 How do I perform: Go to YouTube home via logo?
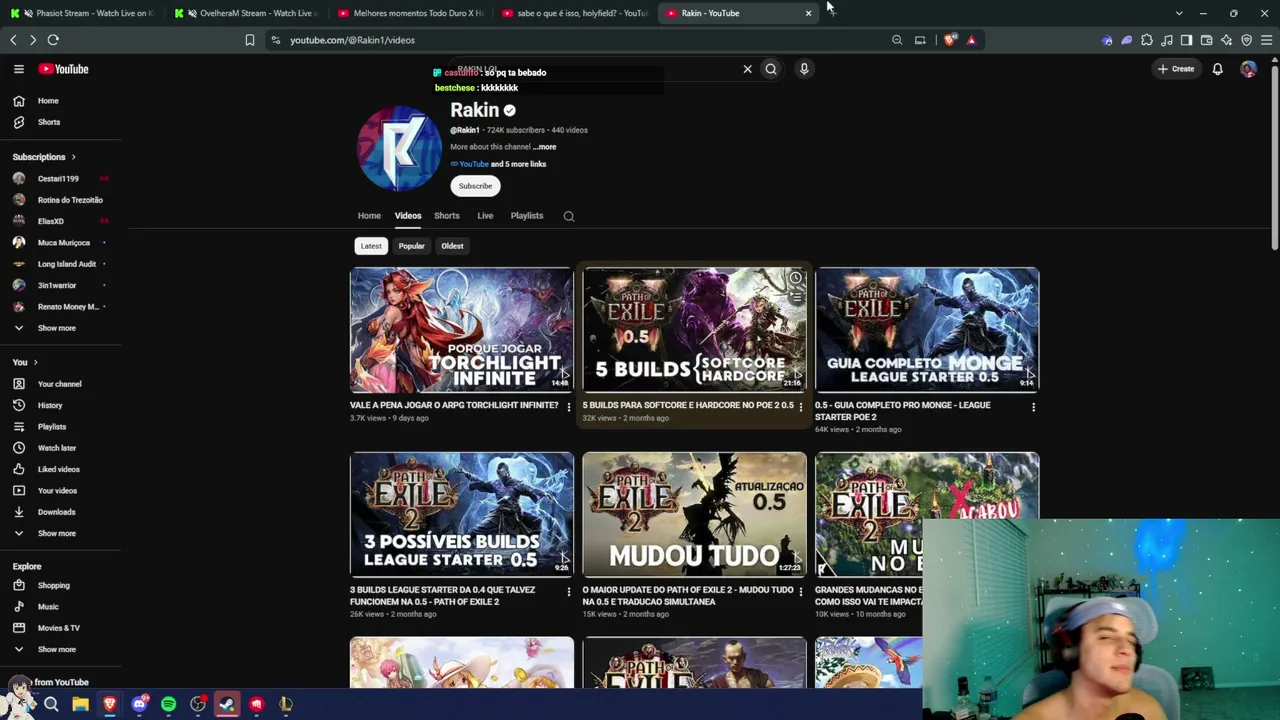[x=64, y=69]
